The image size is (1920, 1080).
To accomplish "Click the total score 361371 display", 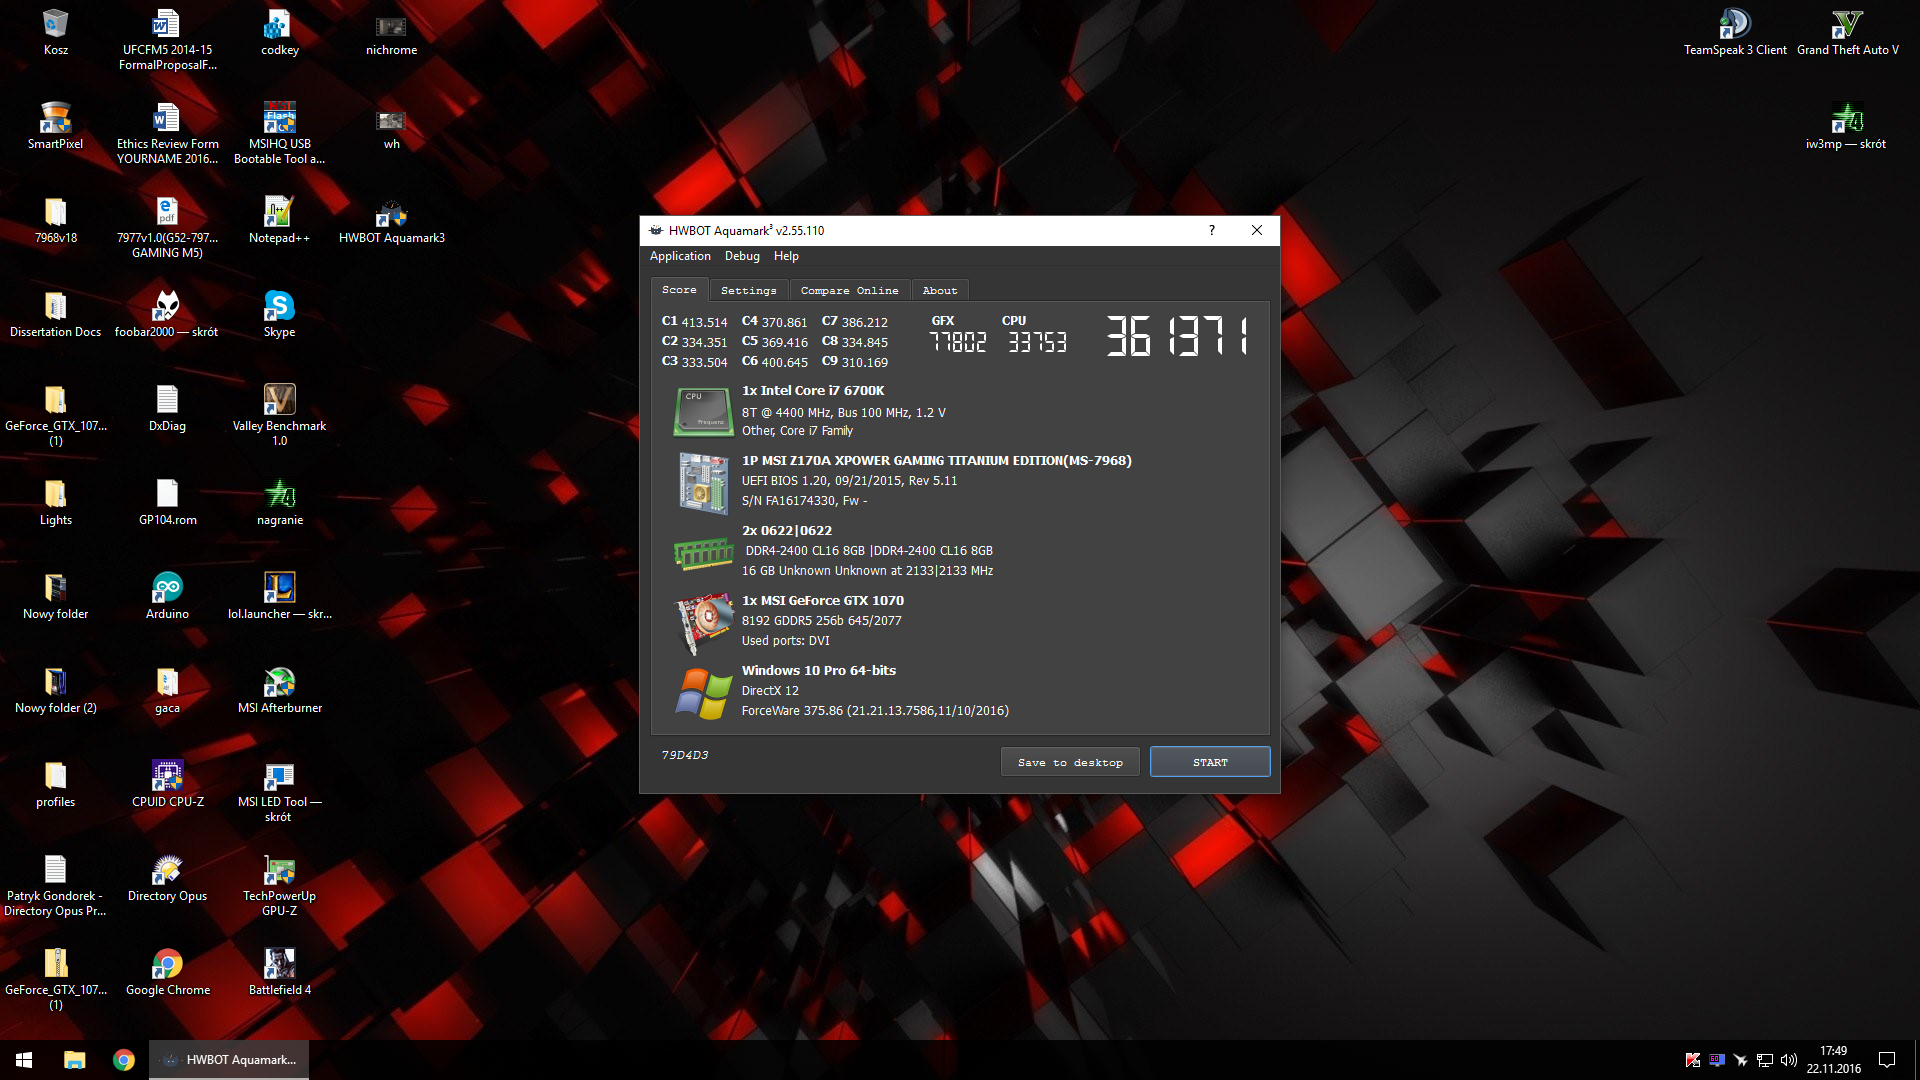I will point(1177,336).
